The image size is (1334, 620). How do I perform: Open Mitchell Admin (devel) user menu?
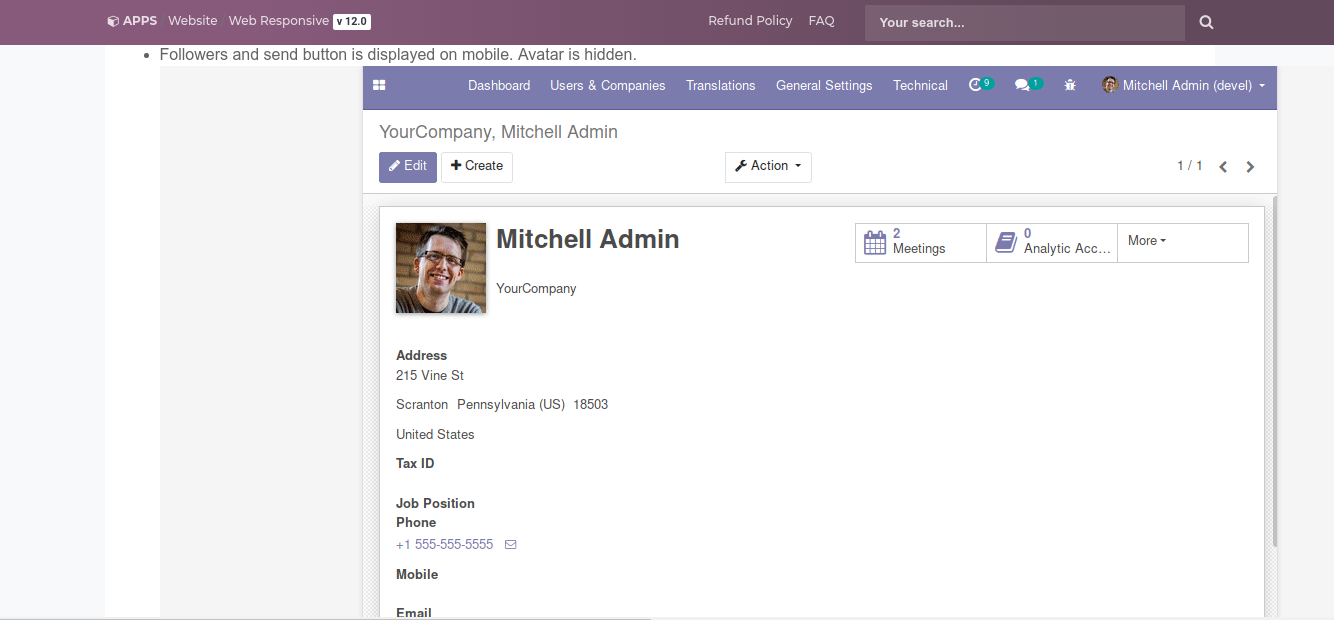click(x=1184, y=86)
